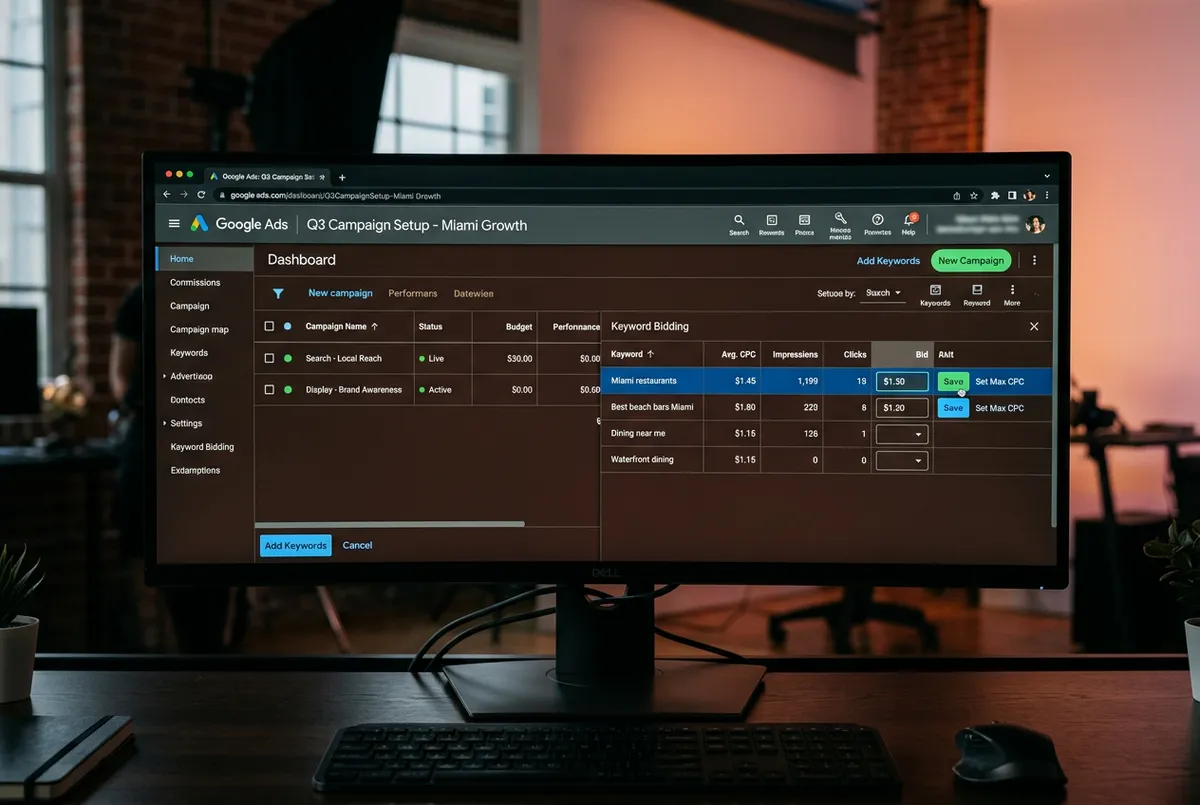Sort by the Campaign Name column
The height and width of the screenshot is (805, 1200).
pos(342,326)
